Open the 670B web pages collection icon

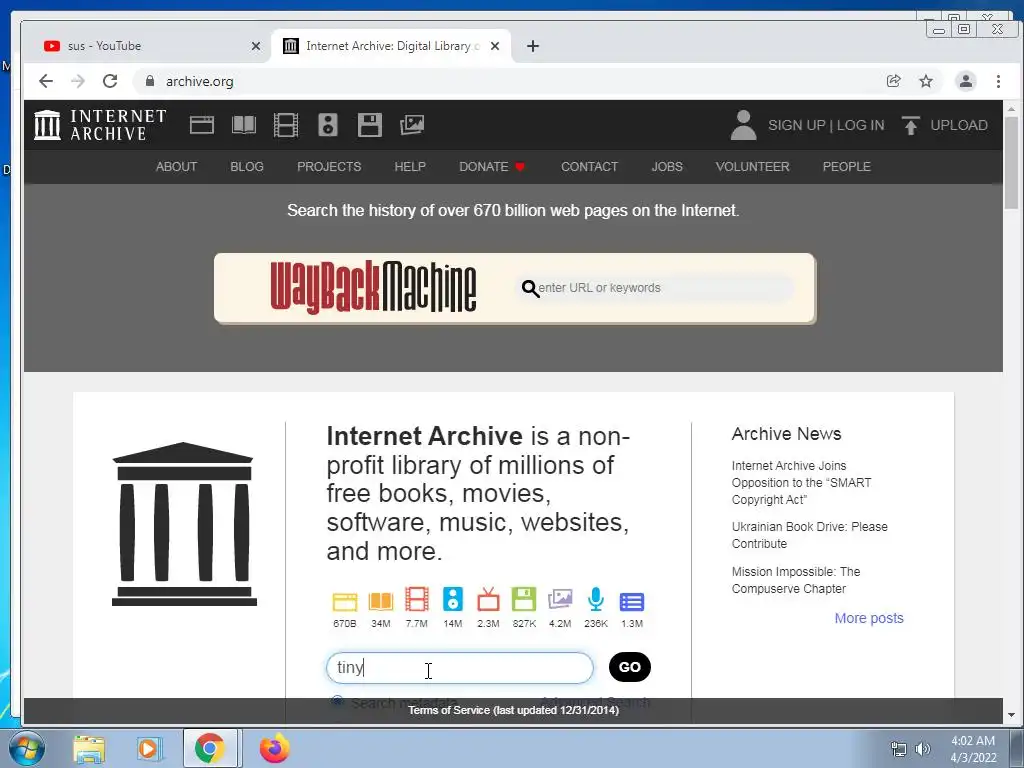(345, 601)
